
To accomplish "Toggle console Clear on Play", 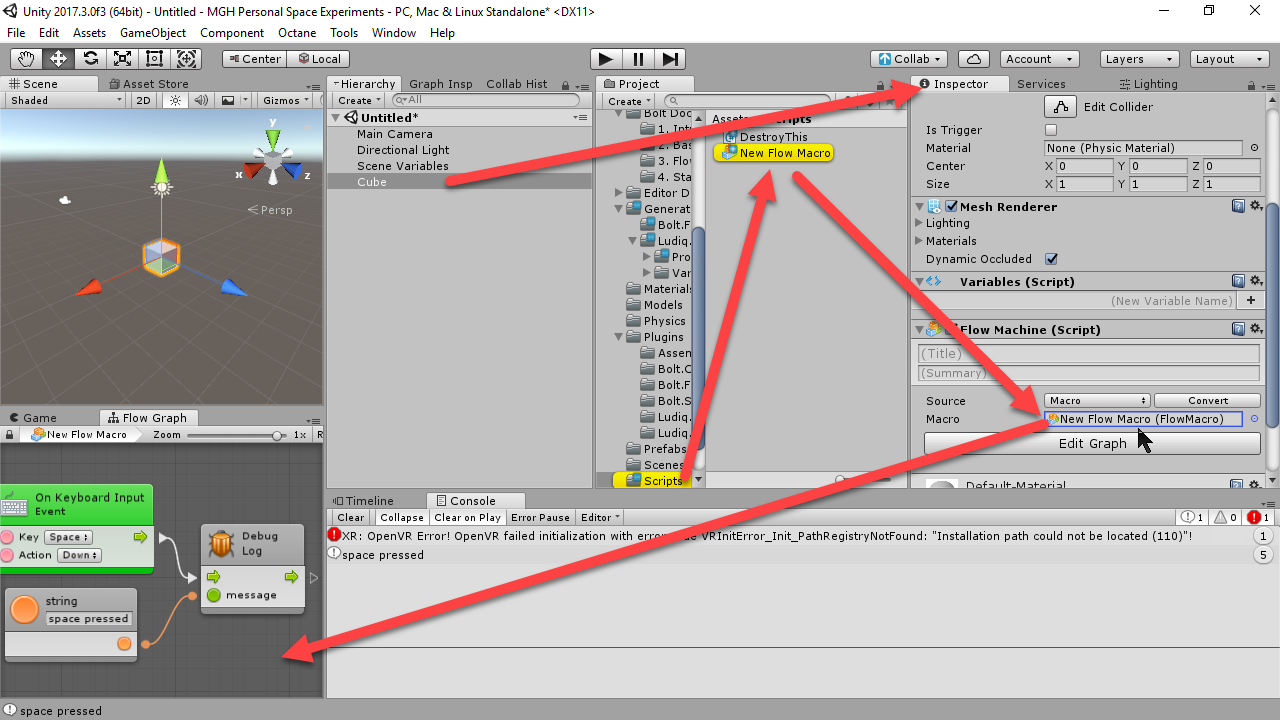I will pos(467,517).
